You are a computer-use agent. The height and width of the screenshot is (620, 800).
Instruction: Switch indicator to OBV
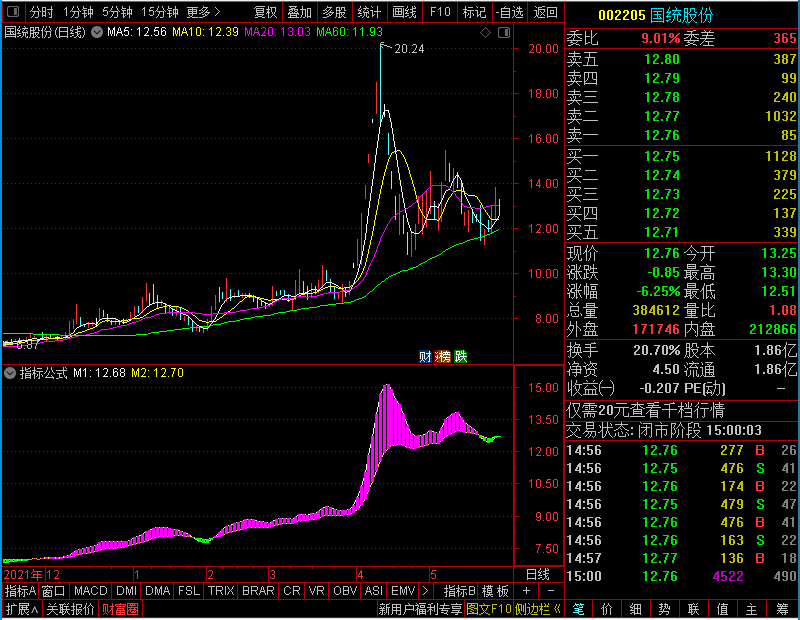click(345, 591)
